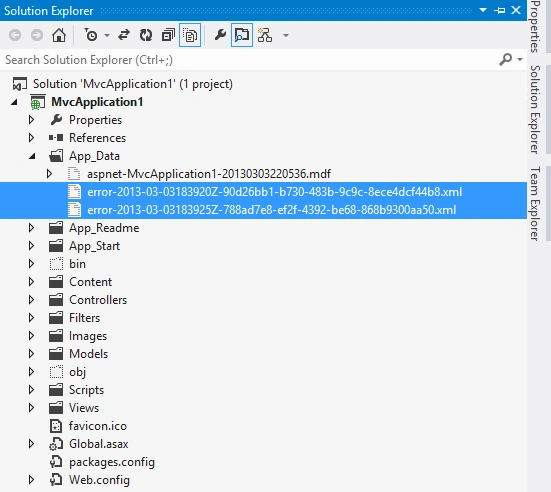Refresh the Solution Explorer tree

(146, 35)
